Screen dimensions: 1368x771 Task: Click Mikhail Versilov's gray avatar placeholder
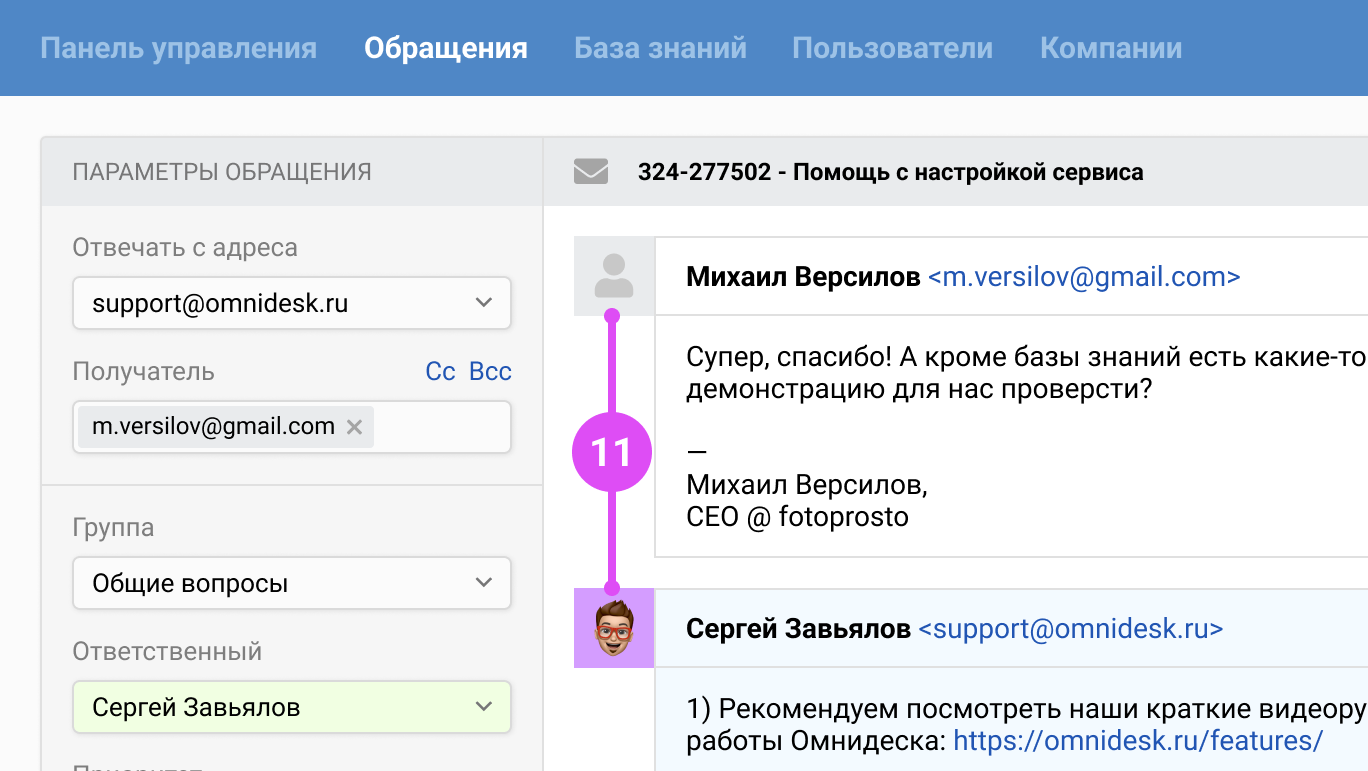click(x=614, y=277)
